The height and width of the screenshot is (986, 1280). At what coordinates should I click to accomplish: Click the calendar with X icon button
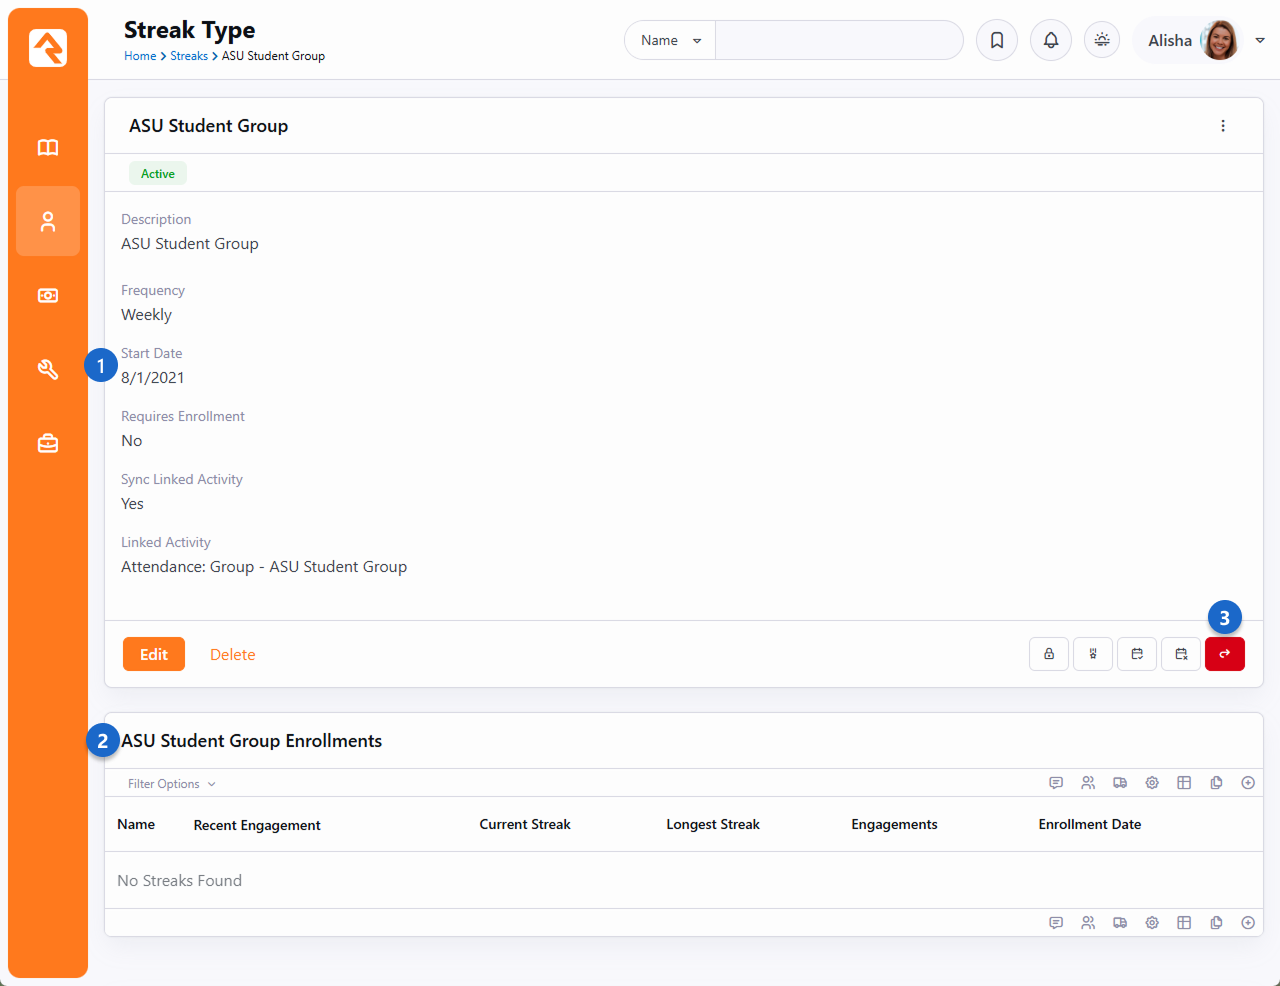[x=1181, y=654]
